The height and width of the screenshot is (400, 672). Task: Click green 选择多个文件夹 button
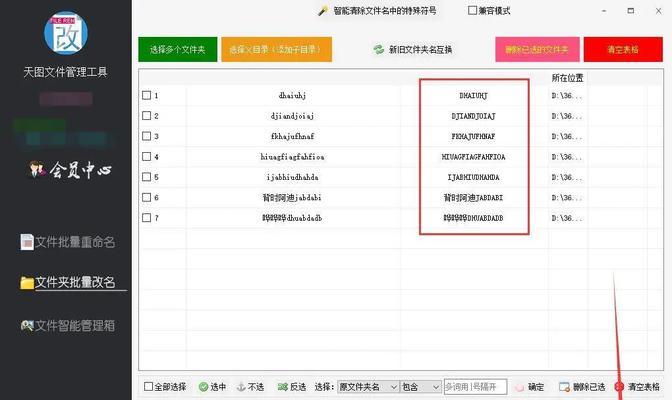tap(177, 49)
